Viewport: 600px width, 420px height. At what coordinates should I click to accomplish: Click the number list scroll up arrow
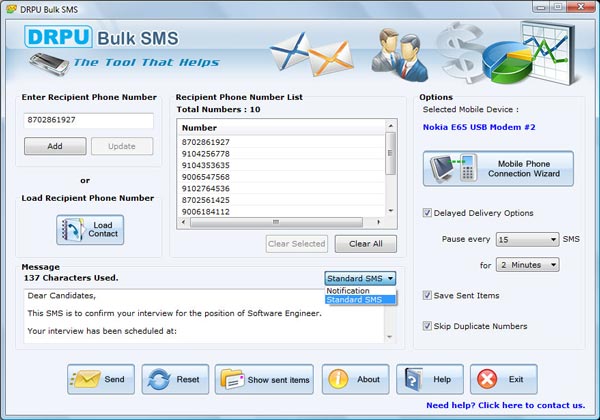tap(390, 125)
